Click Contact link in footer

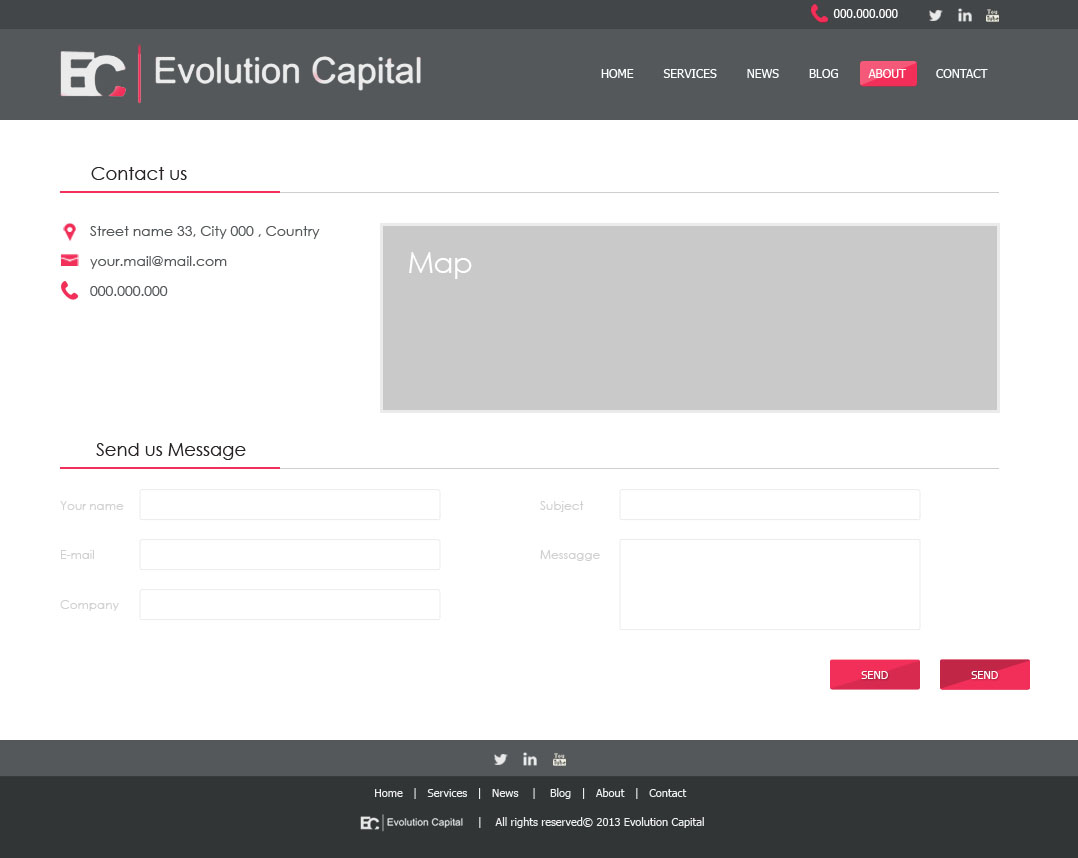(668, 793)
